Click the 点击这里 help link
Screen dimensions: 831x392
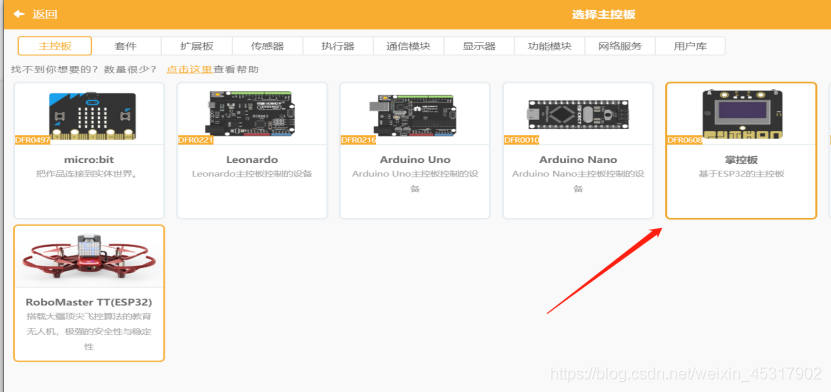(189, 69)
